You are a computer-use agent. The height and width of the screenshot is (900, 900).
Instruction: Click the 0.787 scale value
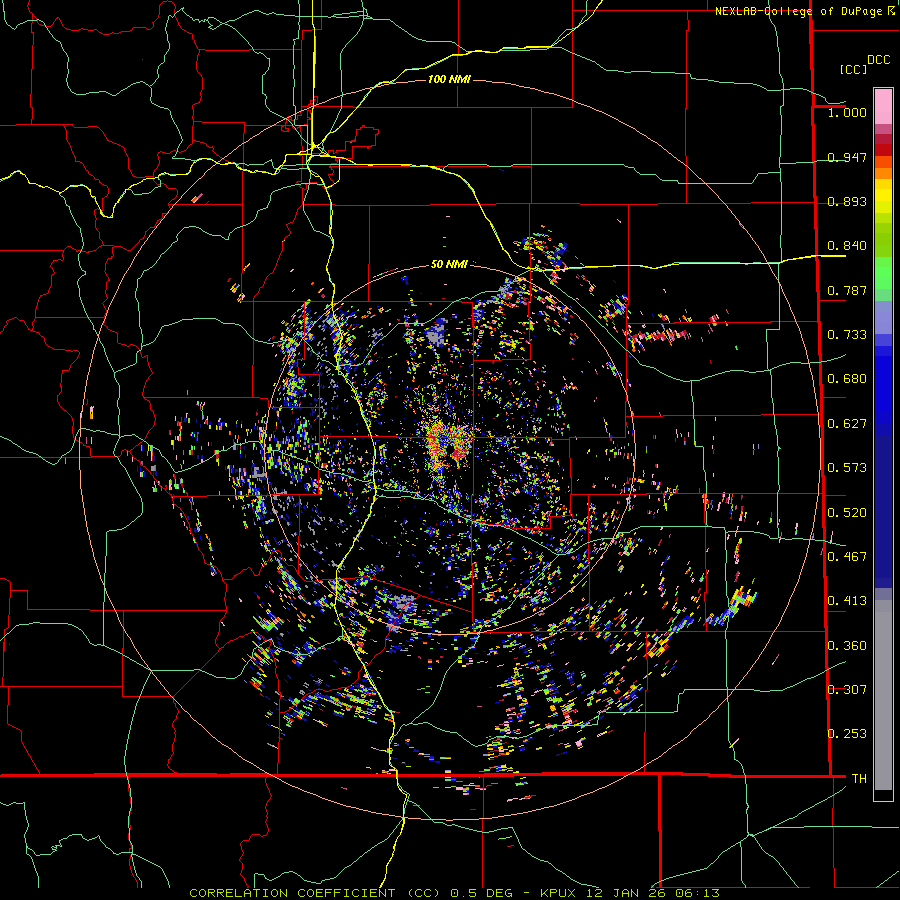coord(847,290)
